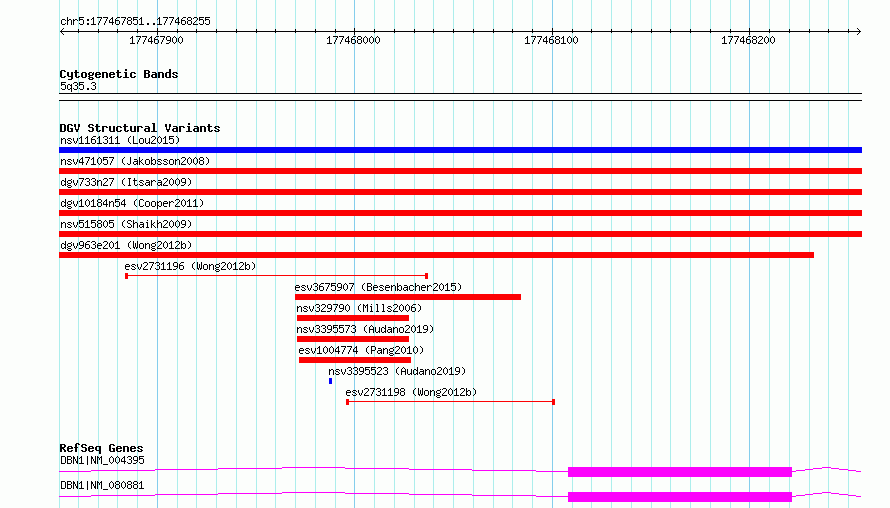Click the RefSeq Genes track title

tap(101, 448)
